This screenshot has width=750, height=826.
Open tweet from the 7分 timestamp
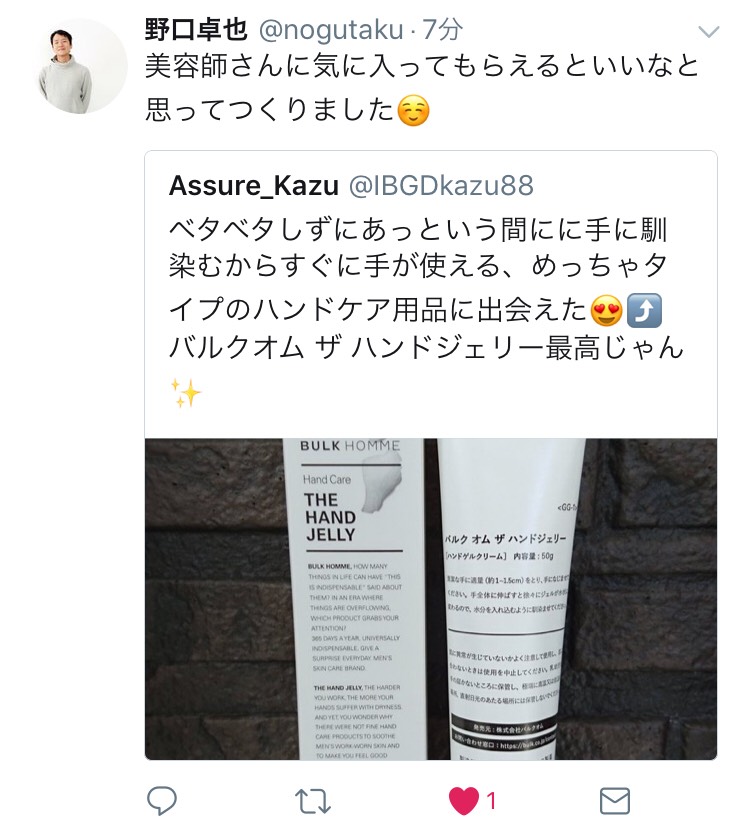442,30
